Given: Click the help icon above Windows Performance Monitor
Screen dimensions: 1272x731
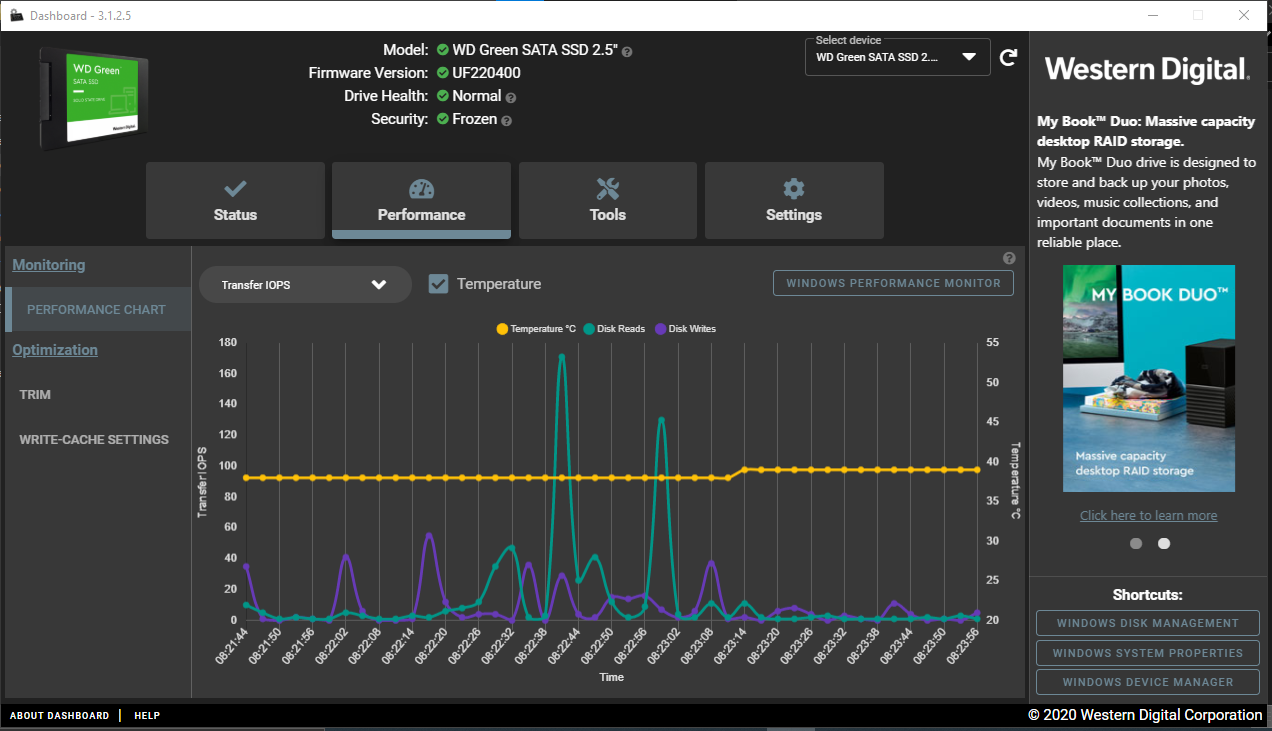Looking at the screenshot, I should click(1009, 259).
